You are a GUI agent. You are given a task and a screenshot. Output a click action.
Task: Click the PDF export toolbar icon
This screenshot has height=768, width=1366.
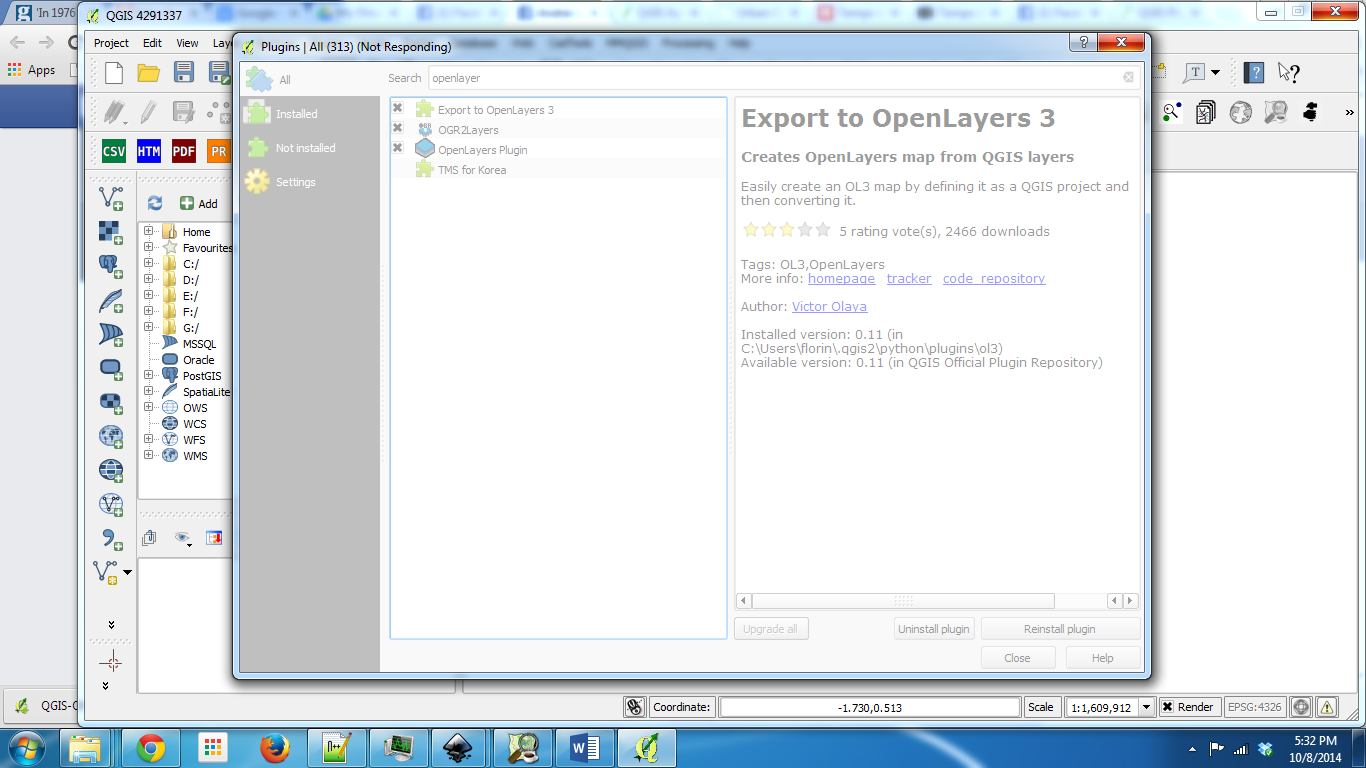pyautogui.click(x=184, y=151)
